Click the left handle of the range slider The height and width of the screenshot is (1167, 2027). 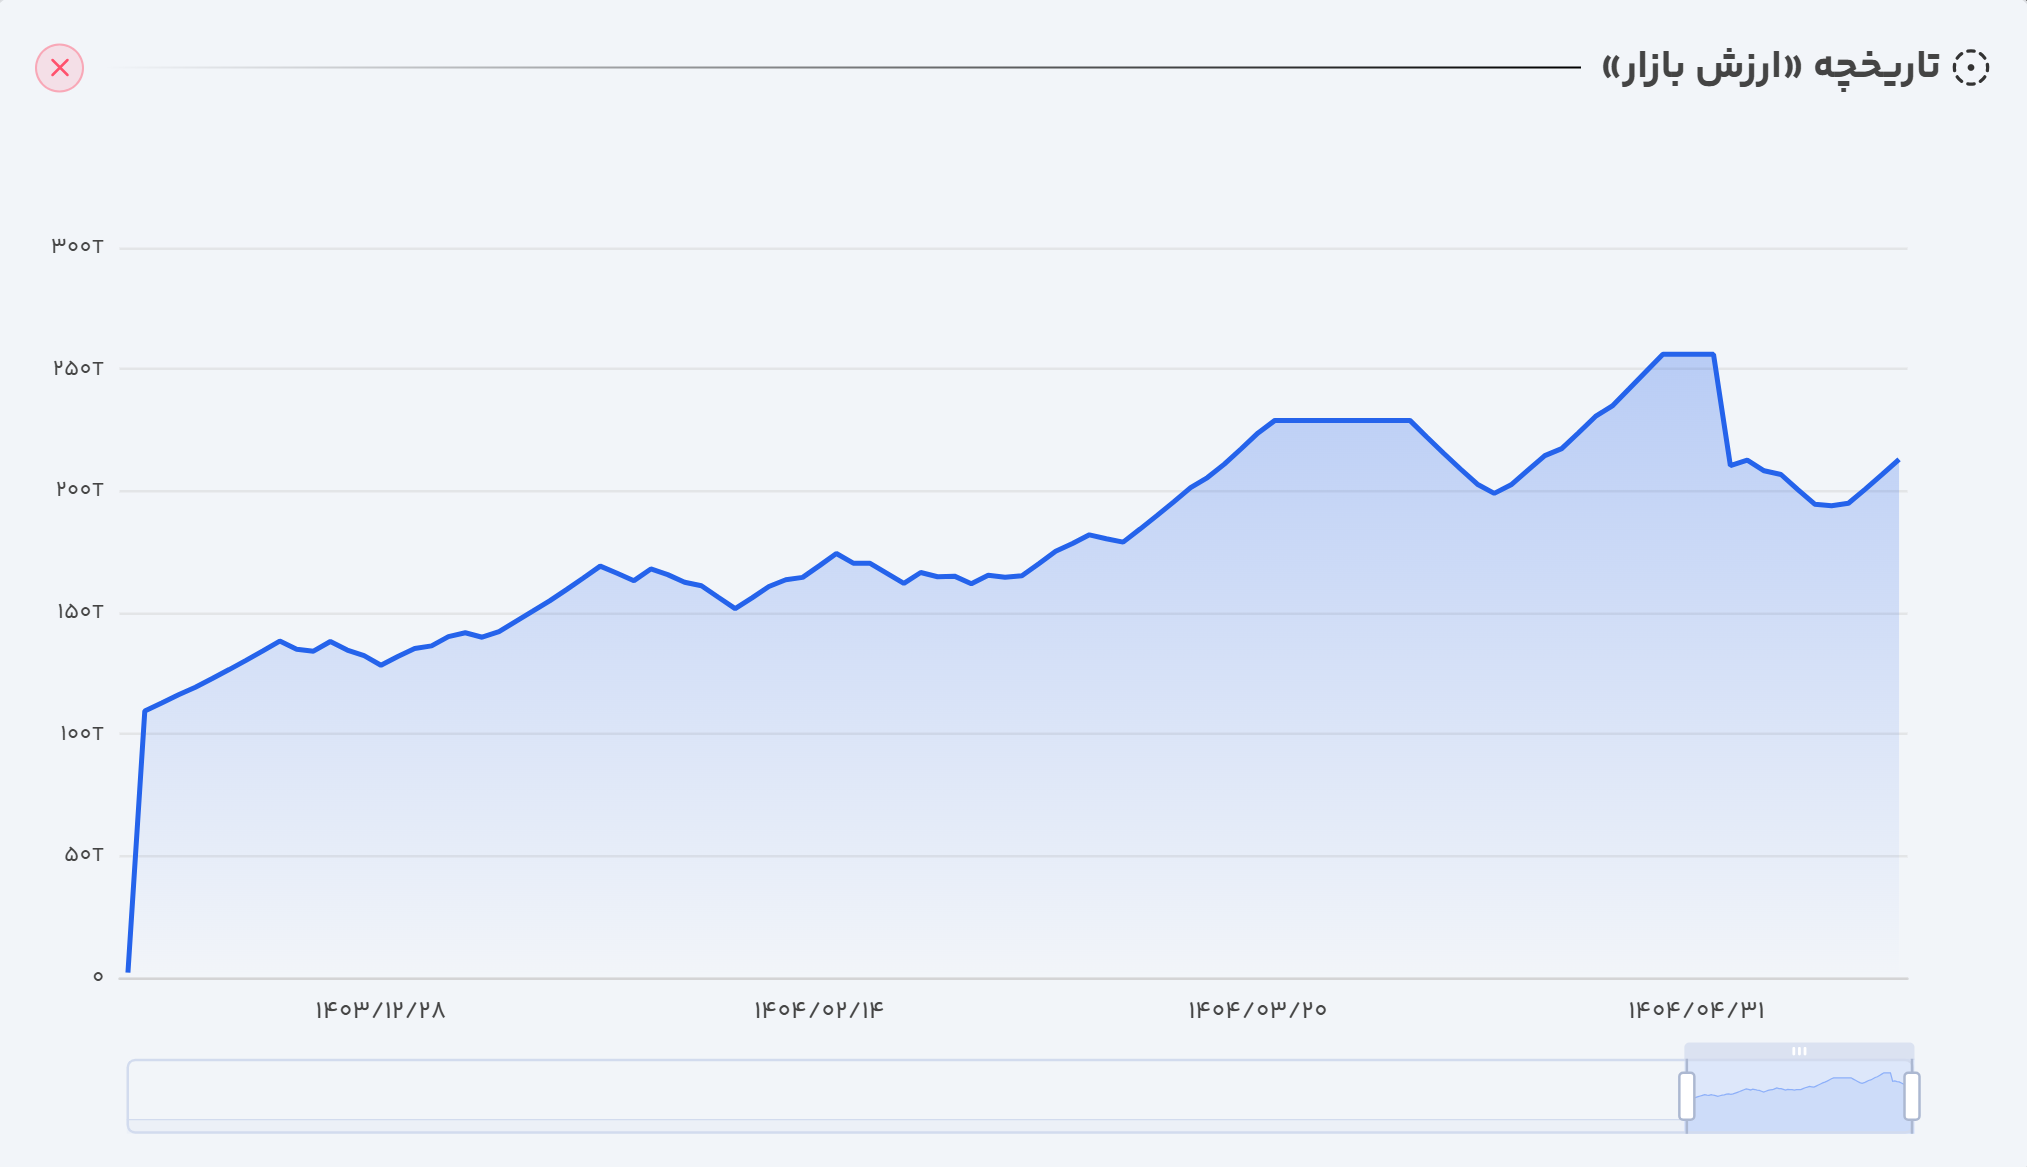[1687, 1096]
